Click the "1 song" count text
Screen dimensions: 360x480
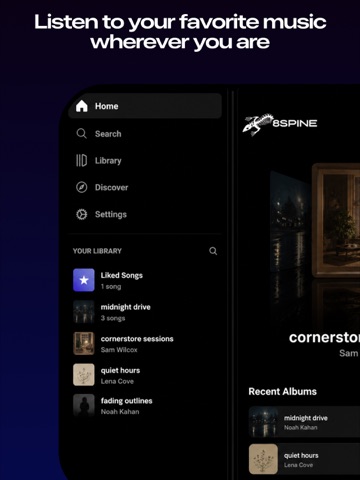point(111,287)
